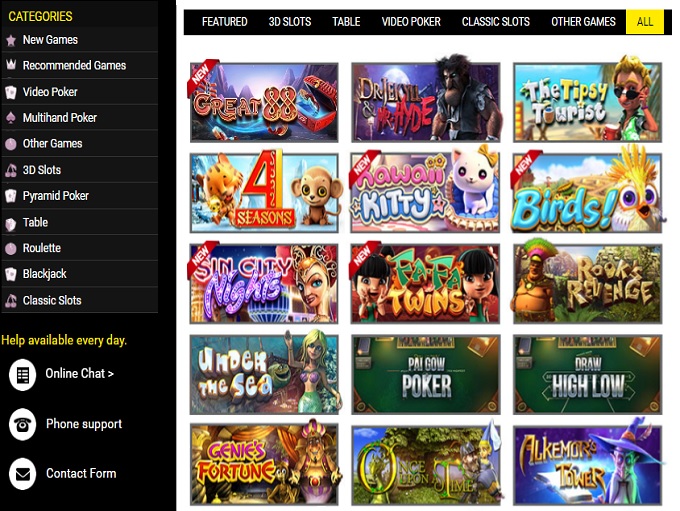The width and height of the screenshot is (680, 511).
Task: Select the Draw High Low game tile
Action: click(588, 374)
